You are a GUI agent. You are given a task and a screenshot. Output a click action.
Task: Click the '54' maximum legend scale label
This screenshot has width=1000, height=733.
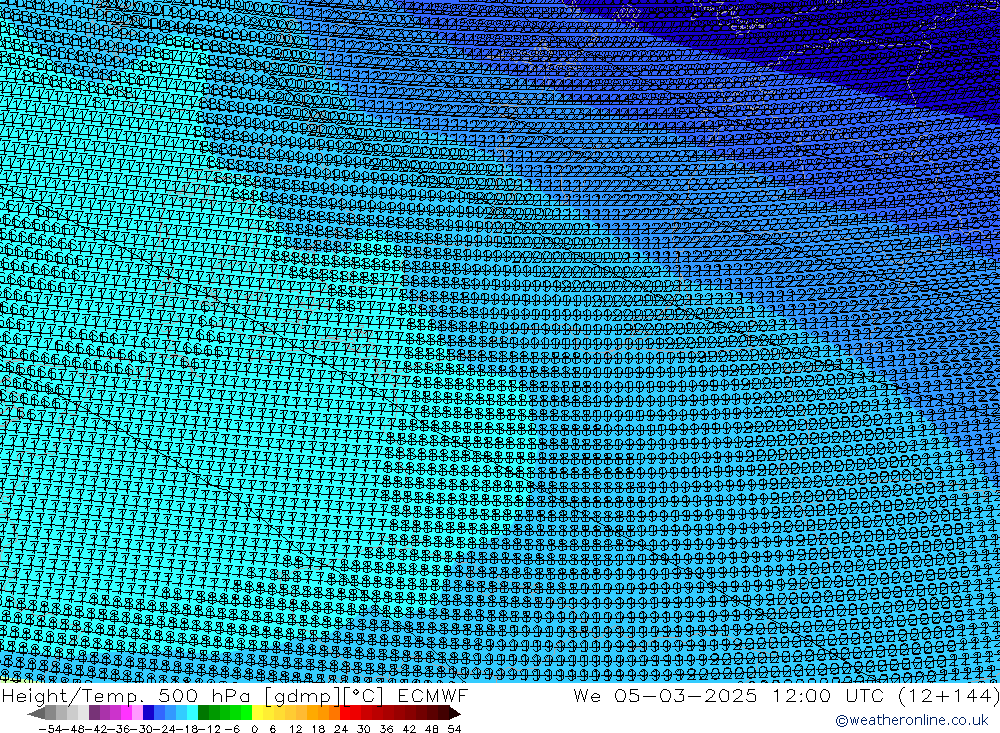click(454, 729)
